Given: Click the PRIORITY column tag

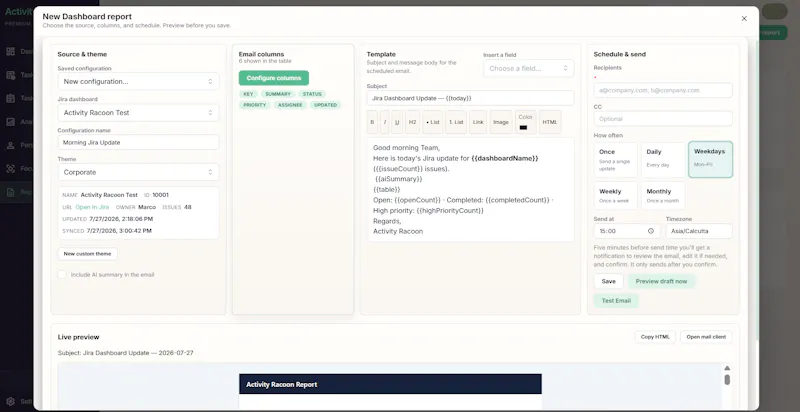Looking at the screenshot, I should 255,105.
